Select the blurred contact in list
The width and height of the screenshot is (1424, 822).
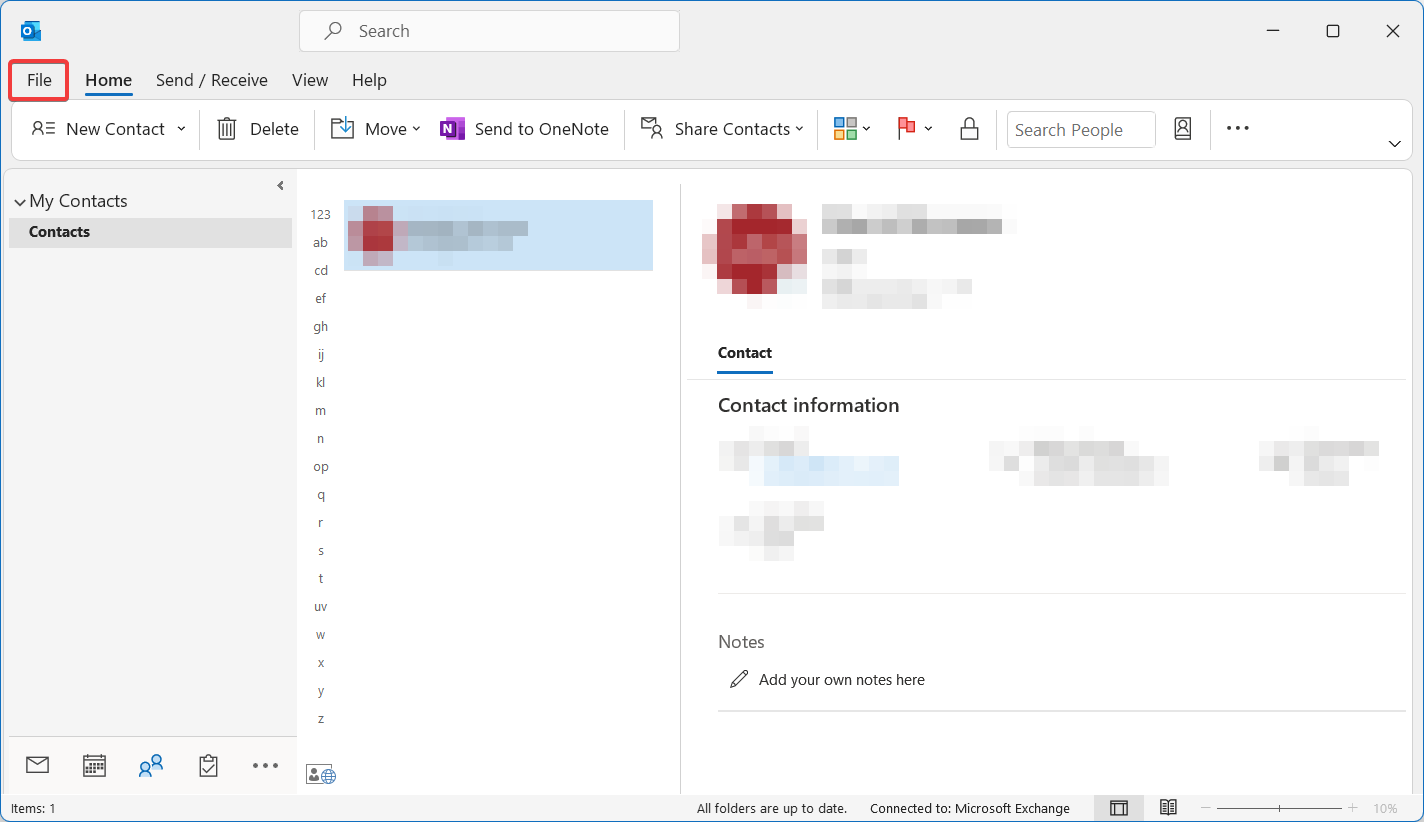pos(498,235)
